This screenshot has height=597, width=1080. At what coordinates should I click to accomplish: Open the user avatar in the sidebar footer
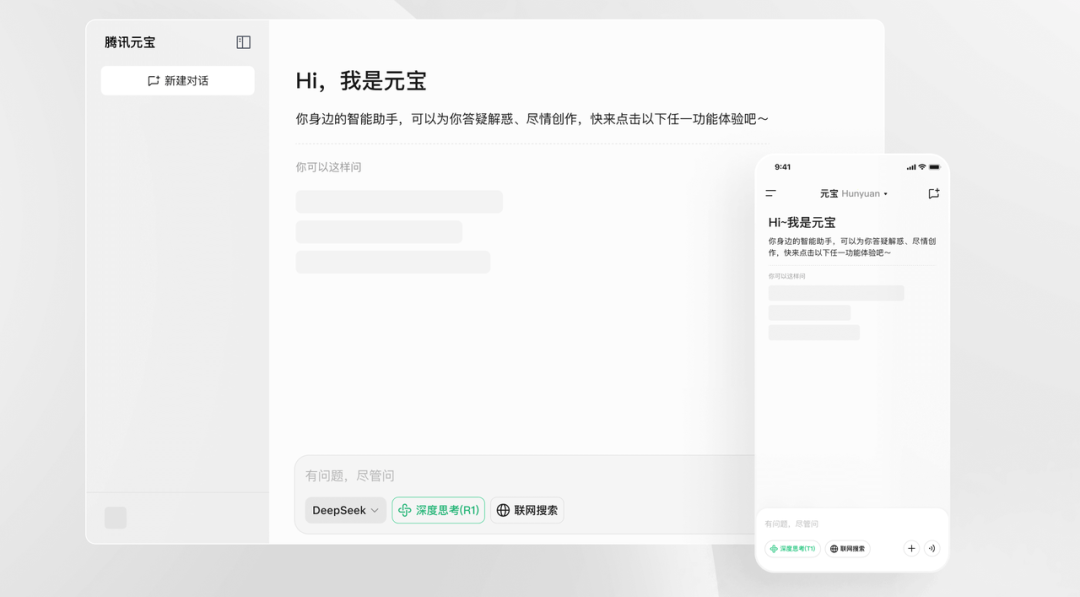pos(116,518)
